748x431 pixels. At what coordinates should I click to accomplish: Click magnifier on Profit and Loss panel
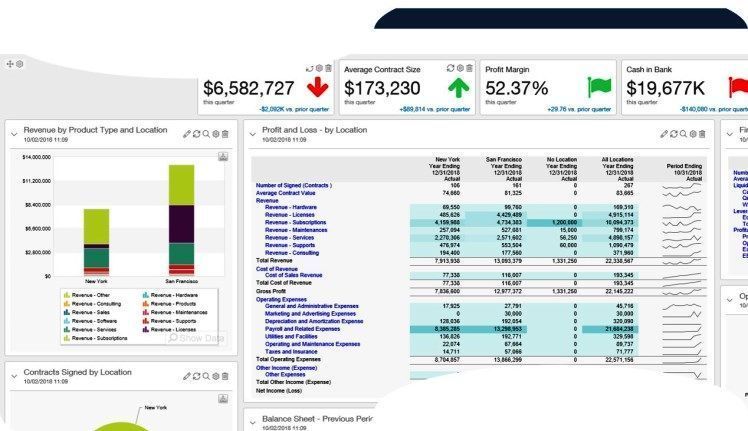coord(683,134)
